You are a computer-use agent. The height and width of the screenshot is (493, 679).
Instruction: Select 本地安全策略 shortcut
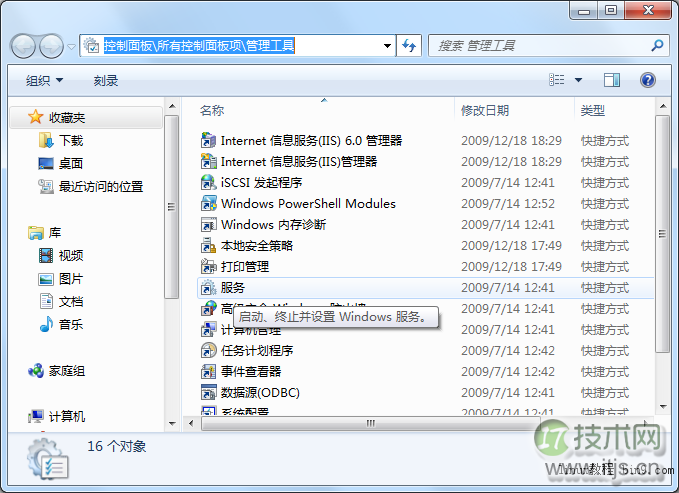257,246
